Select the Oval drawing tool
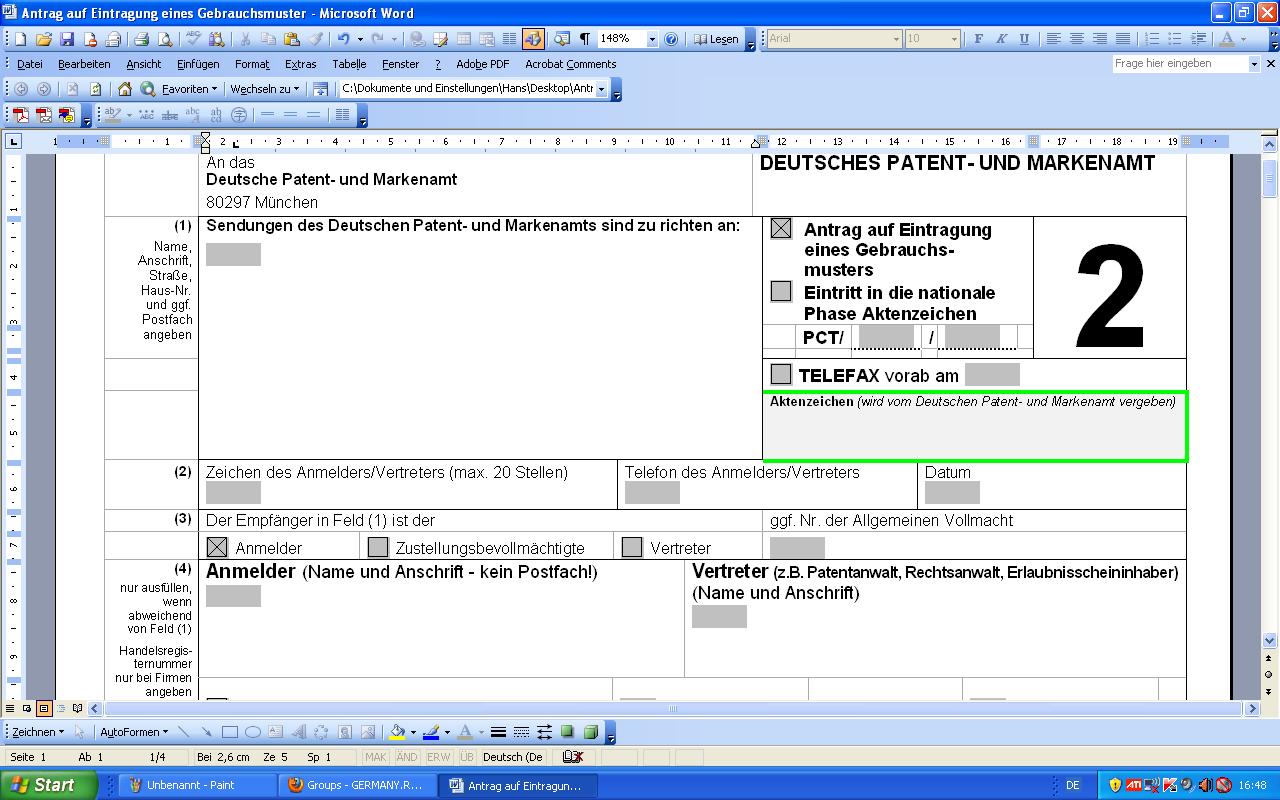Image resolution: width=1280 pixels, height=800 pixels. coord(253,732)
